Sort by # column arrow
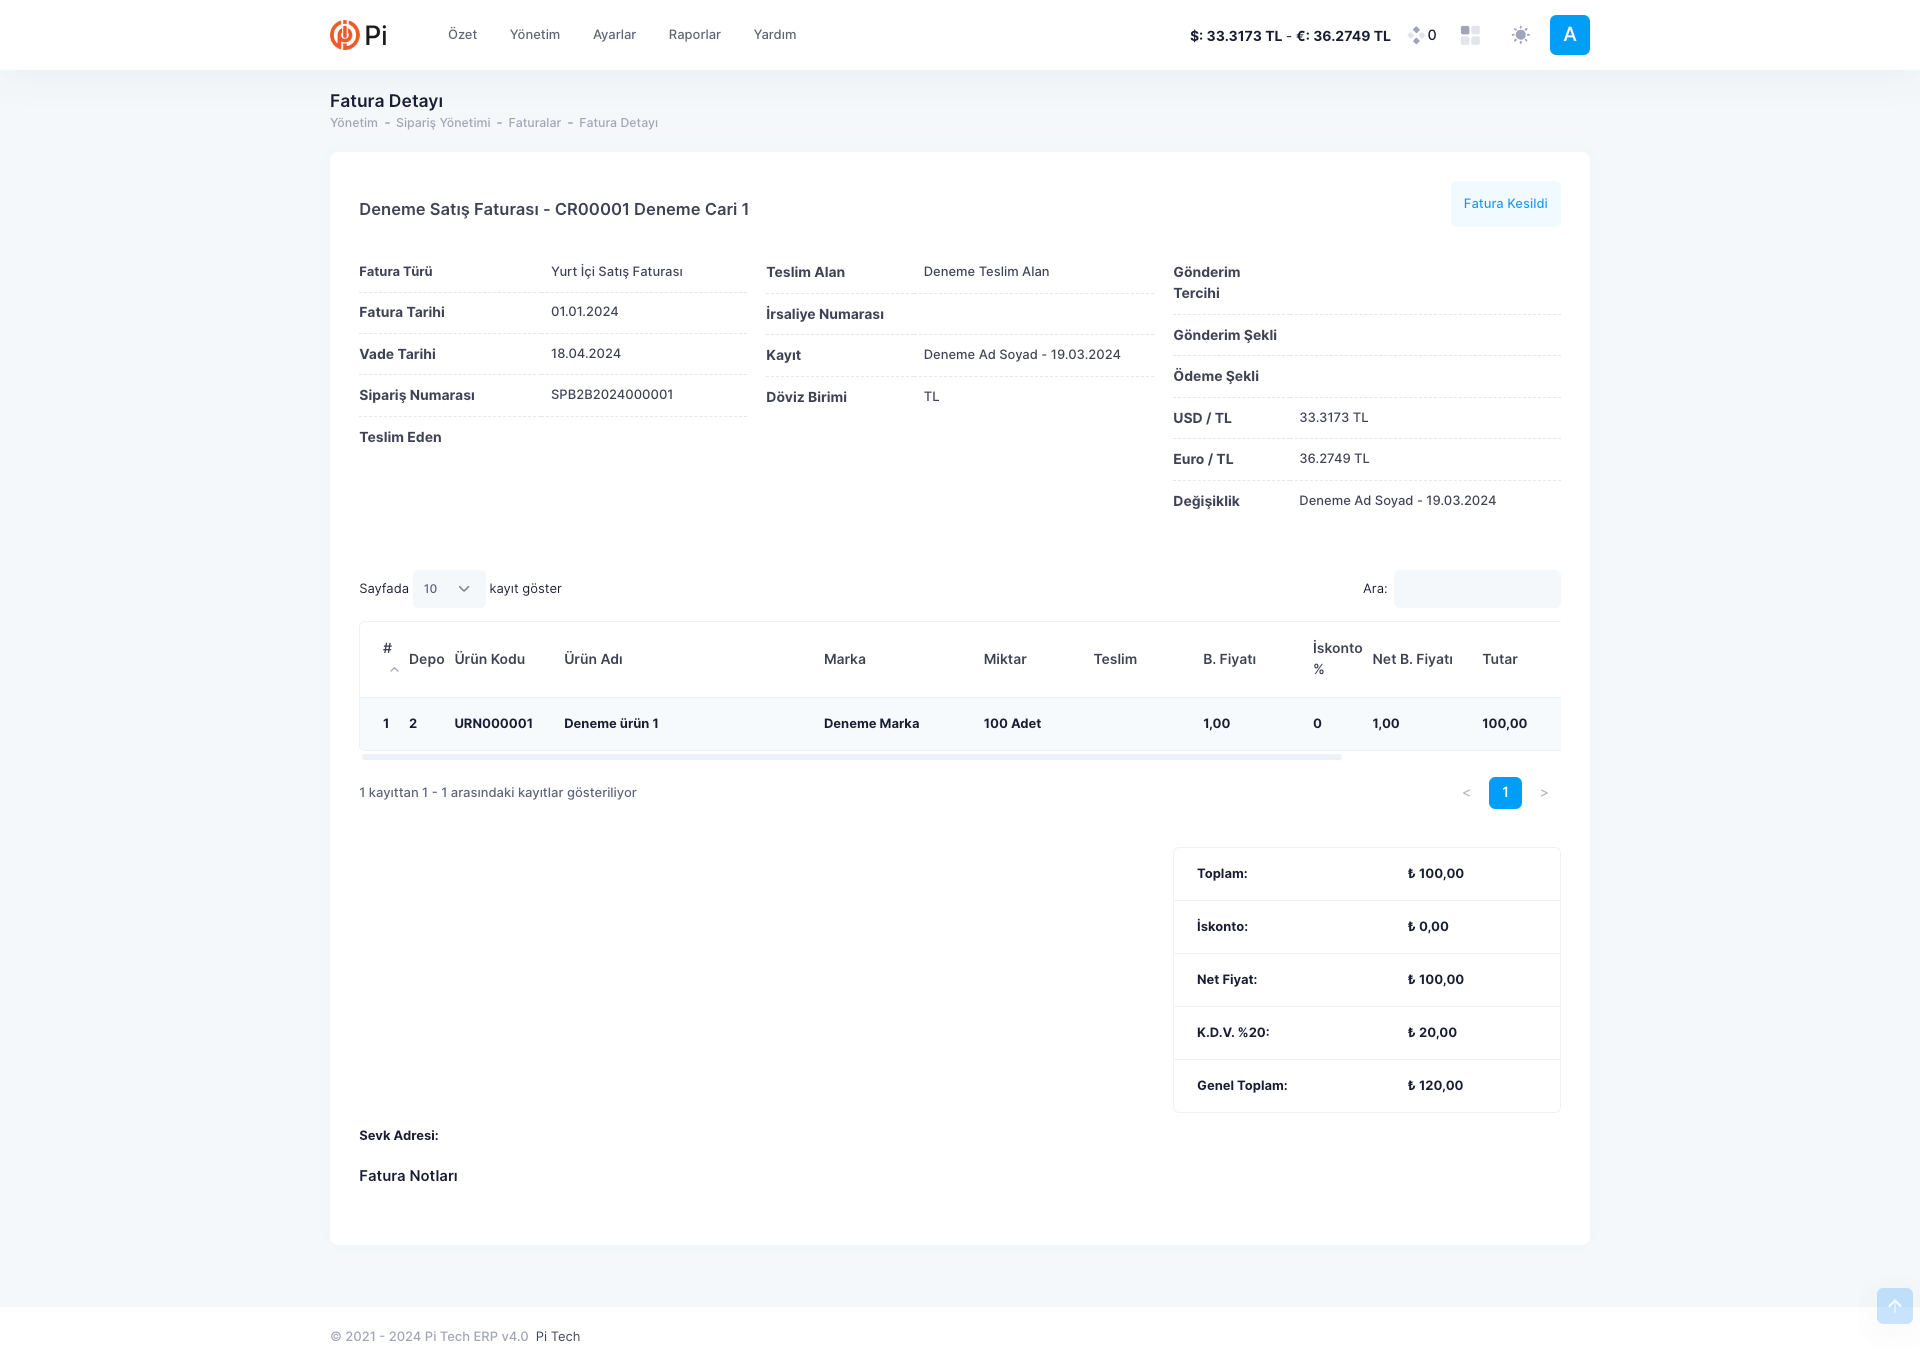The width and height of the screenshot is (1920, 1367). coord(394,669)
